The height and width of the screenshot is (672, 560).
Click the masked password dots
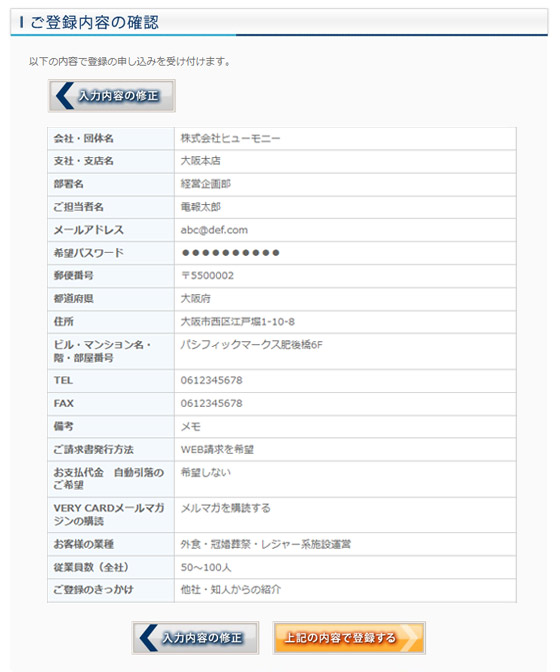click(x=231, y=253)
